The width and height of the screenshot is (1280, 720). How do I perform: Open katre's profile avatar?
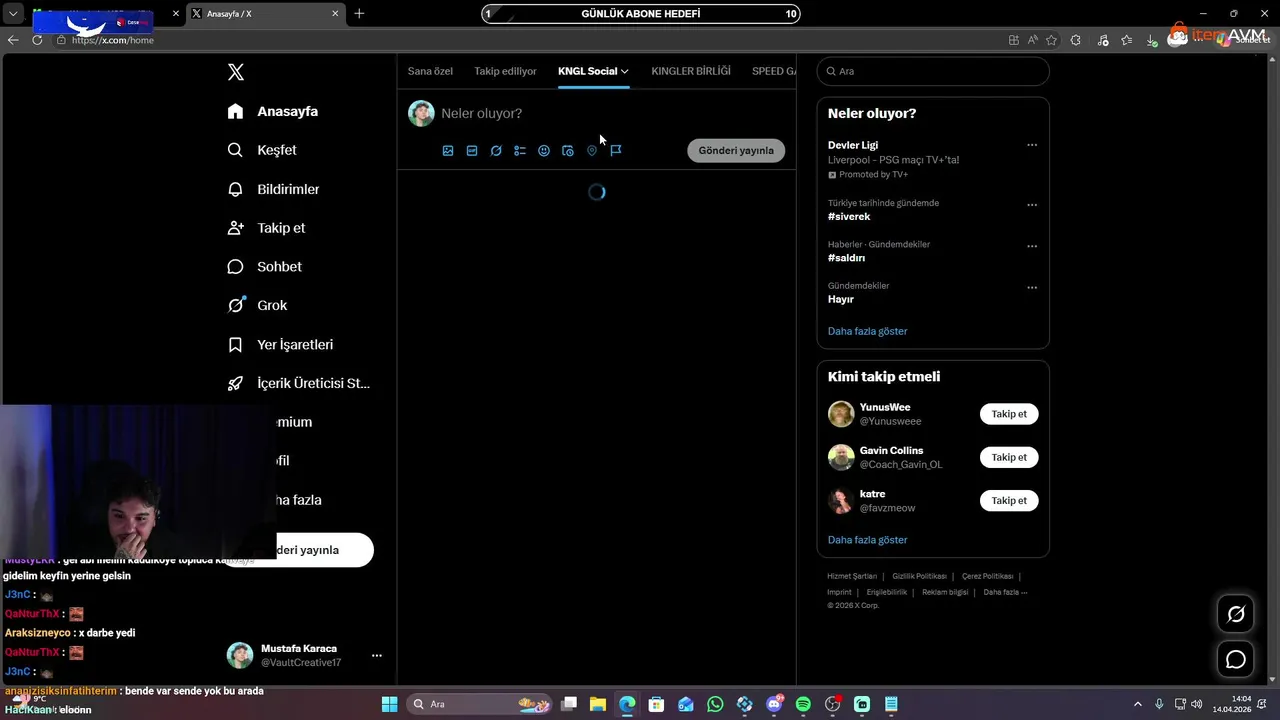841,500
